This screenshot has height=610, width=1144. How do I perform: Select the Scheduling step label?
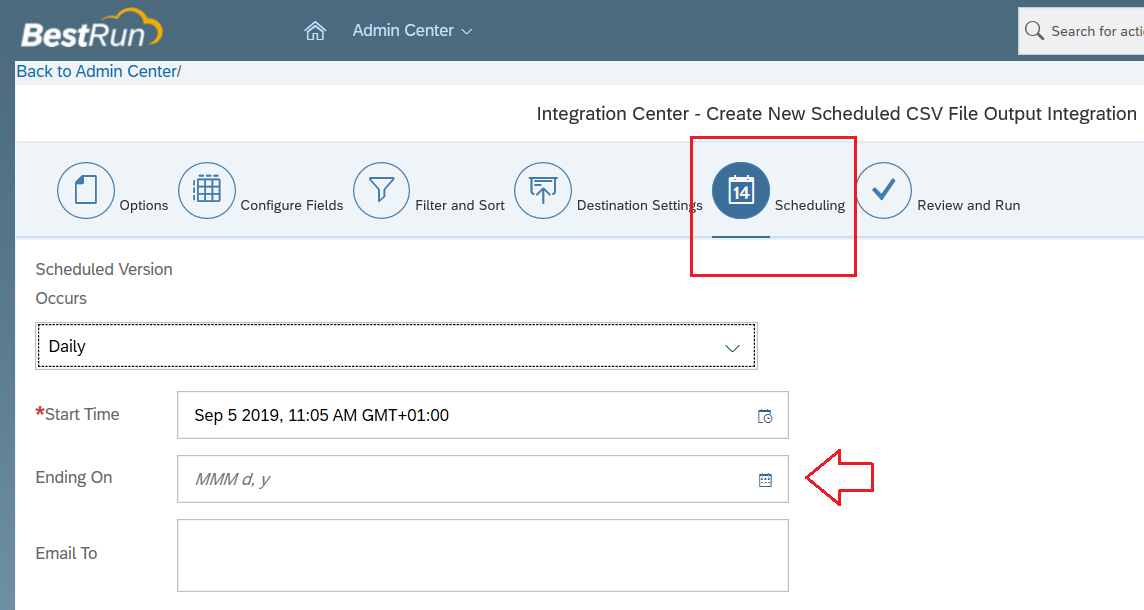pyautogui.click(x=810, y=206)
